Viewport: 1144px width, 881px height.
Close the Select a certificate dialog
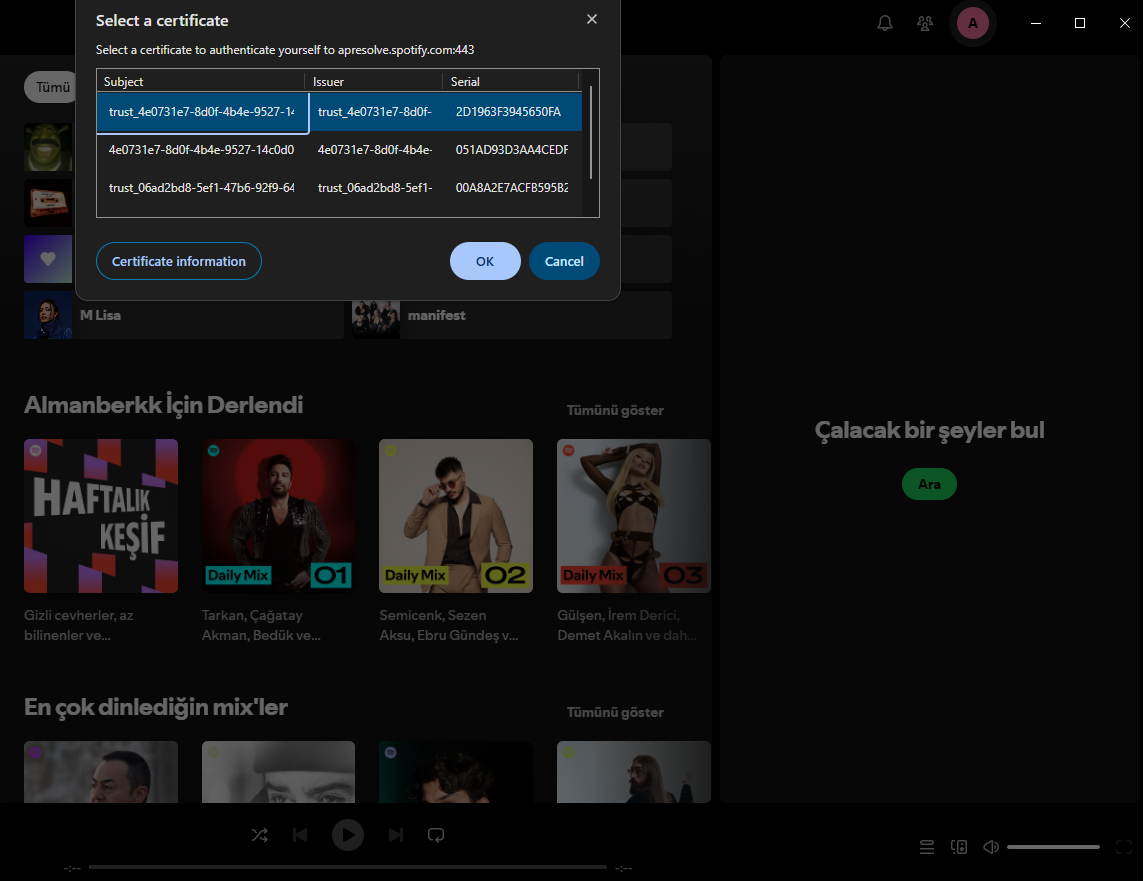tap(592, 19)
